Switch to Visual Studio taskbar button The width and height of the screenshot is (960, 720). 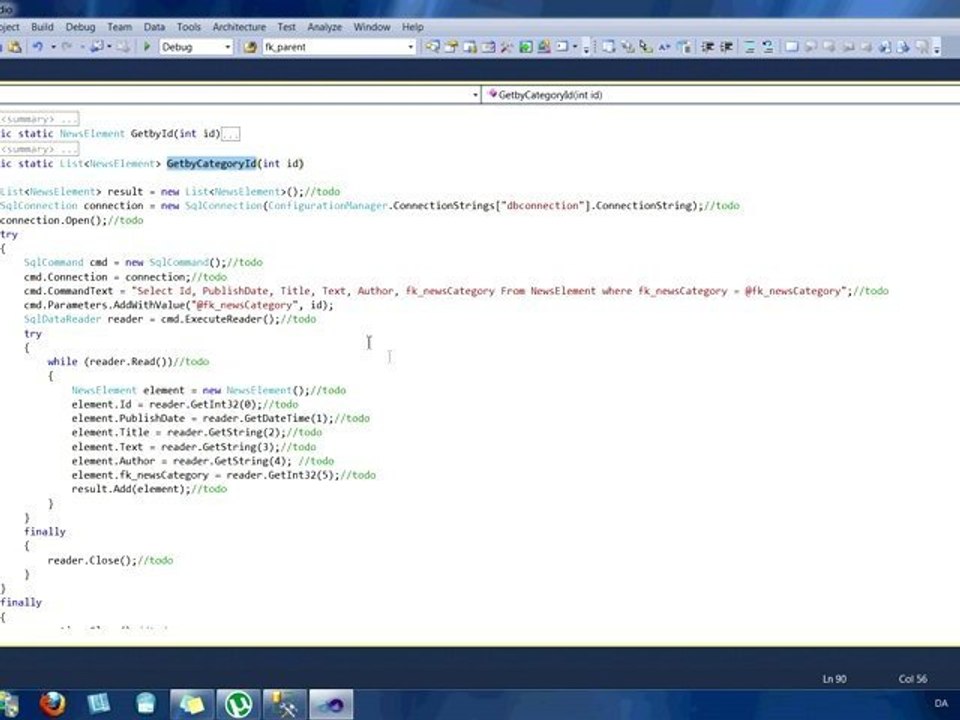tap(331, 704)
